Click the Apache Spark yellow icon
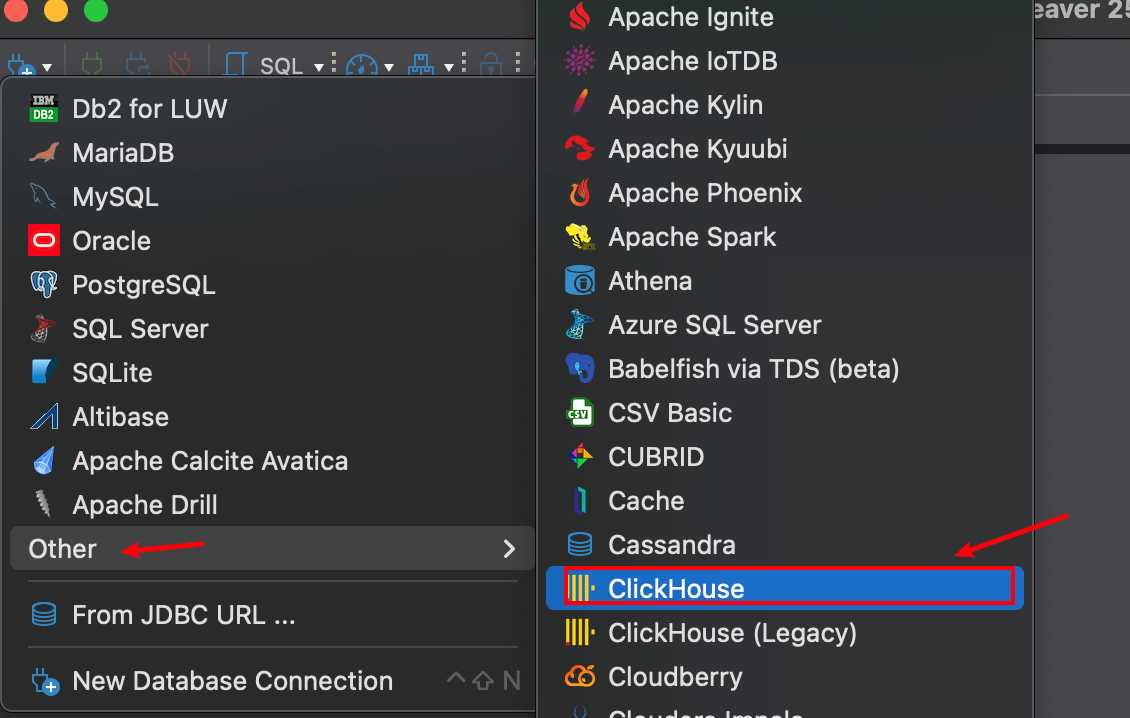 [x=580, y=236]
